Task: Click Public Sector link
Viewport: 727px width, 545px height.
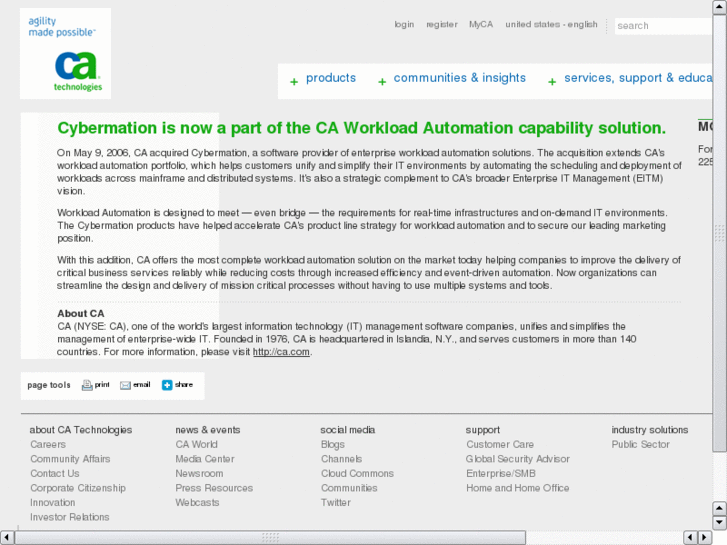Action: [x=640, y=444]
